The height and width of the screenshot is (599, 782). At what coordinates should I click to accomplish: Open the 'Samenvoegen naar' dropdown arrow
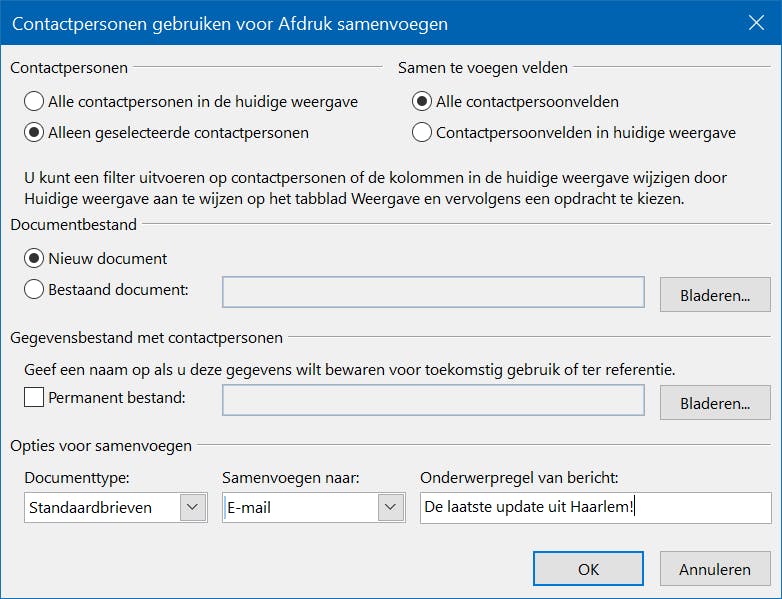coord(390,507)
